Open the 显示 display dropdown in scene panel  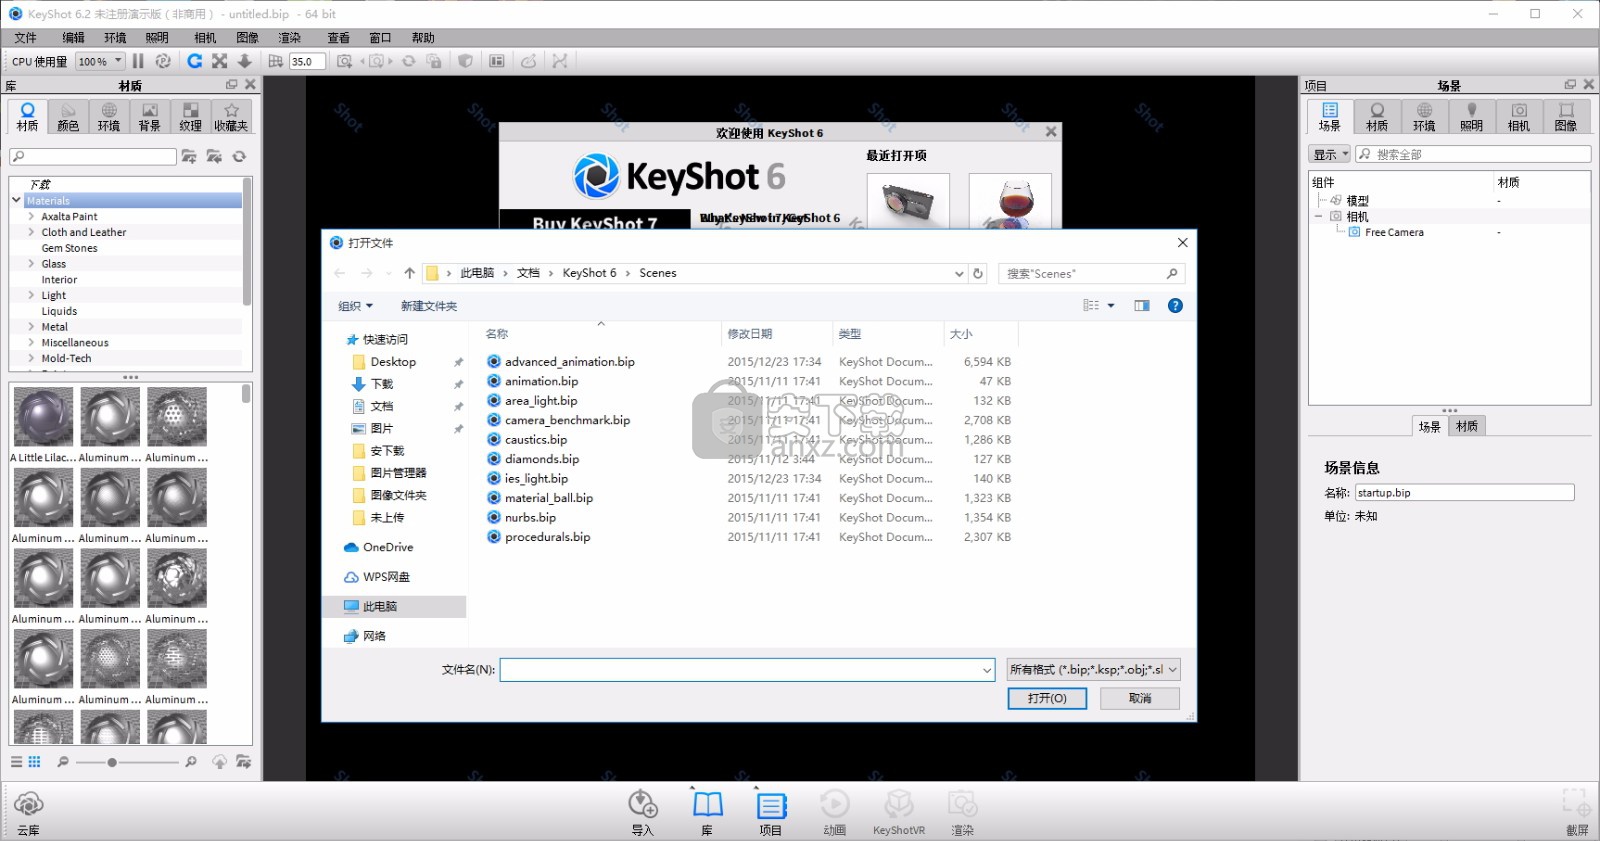[x=1330, y=154]
